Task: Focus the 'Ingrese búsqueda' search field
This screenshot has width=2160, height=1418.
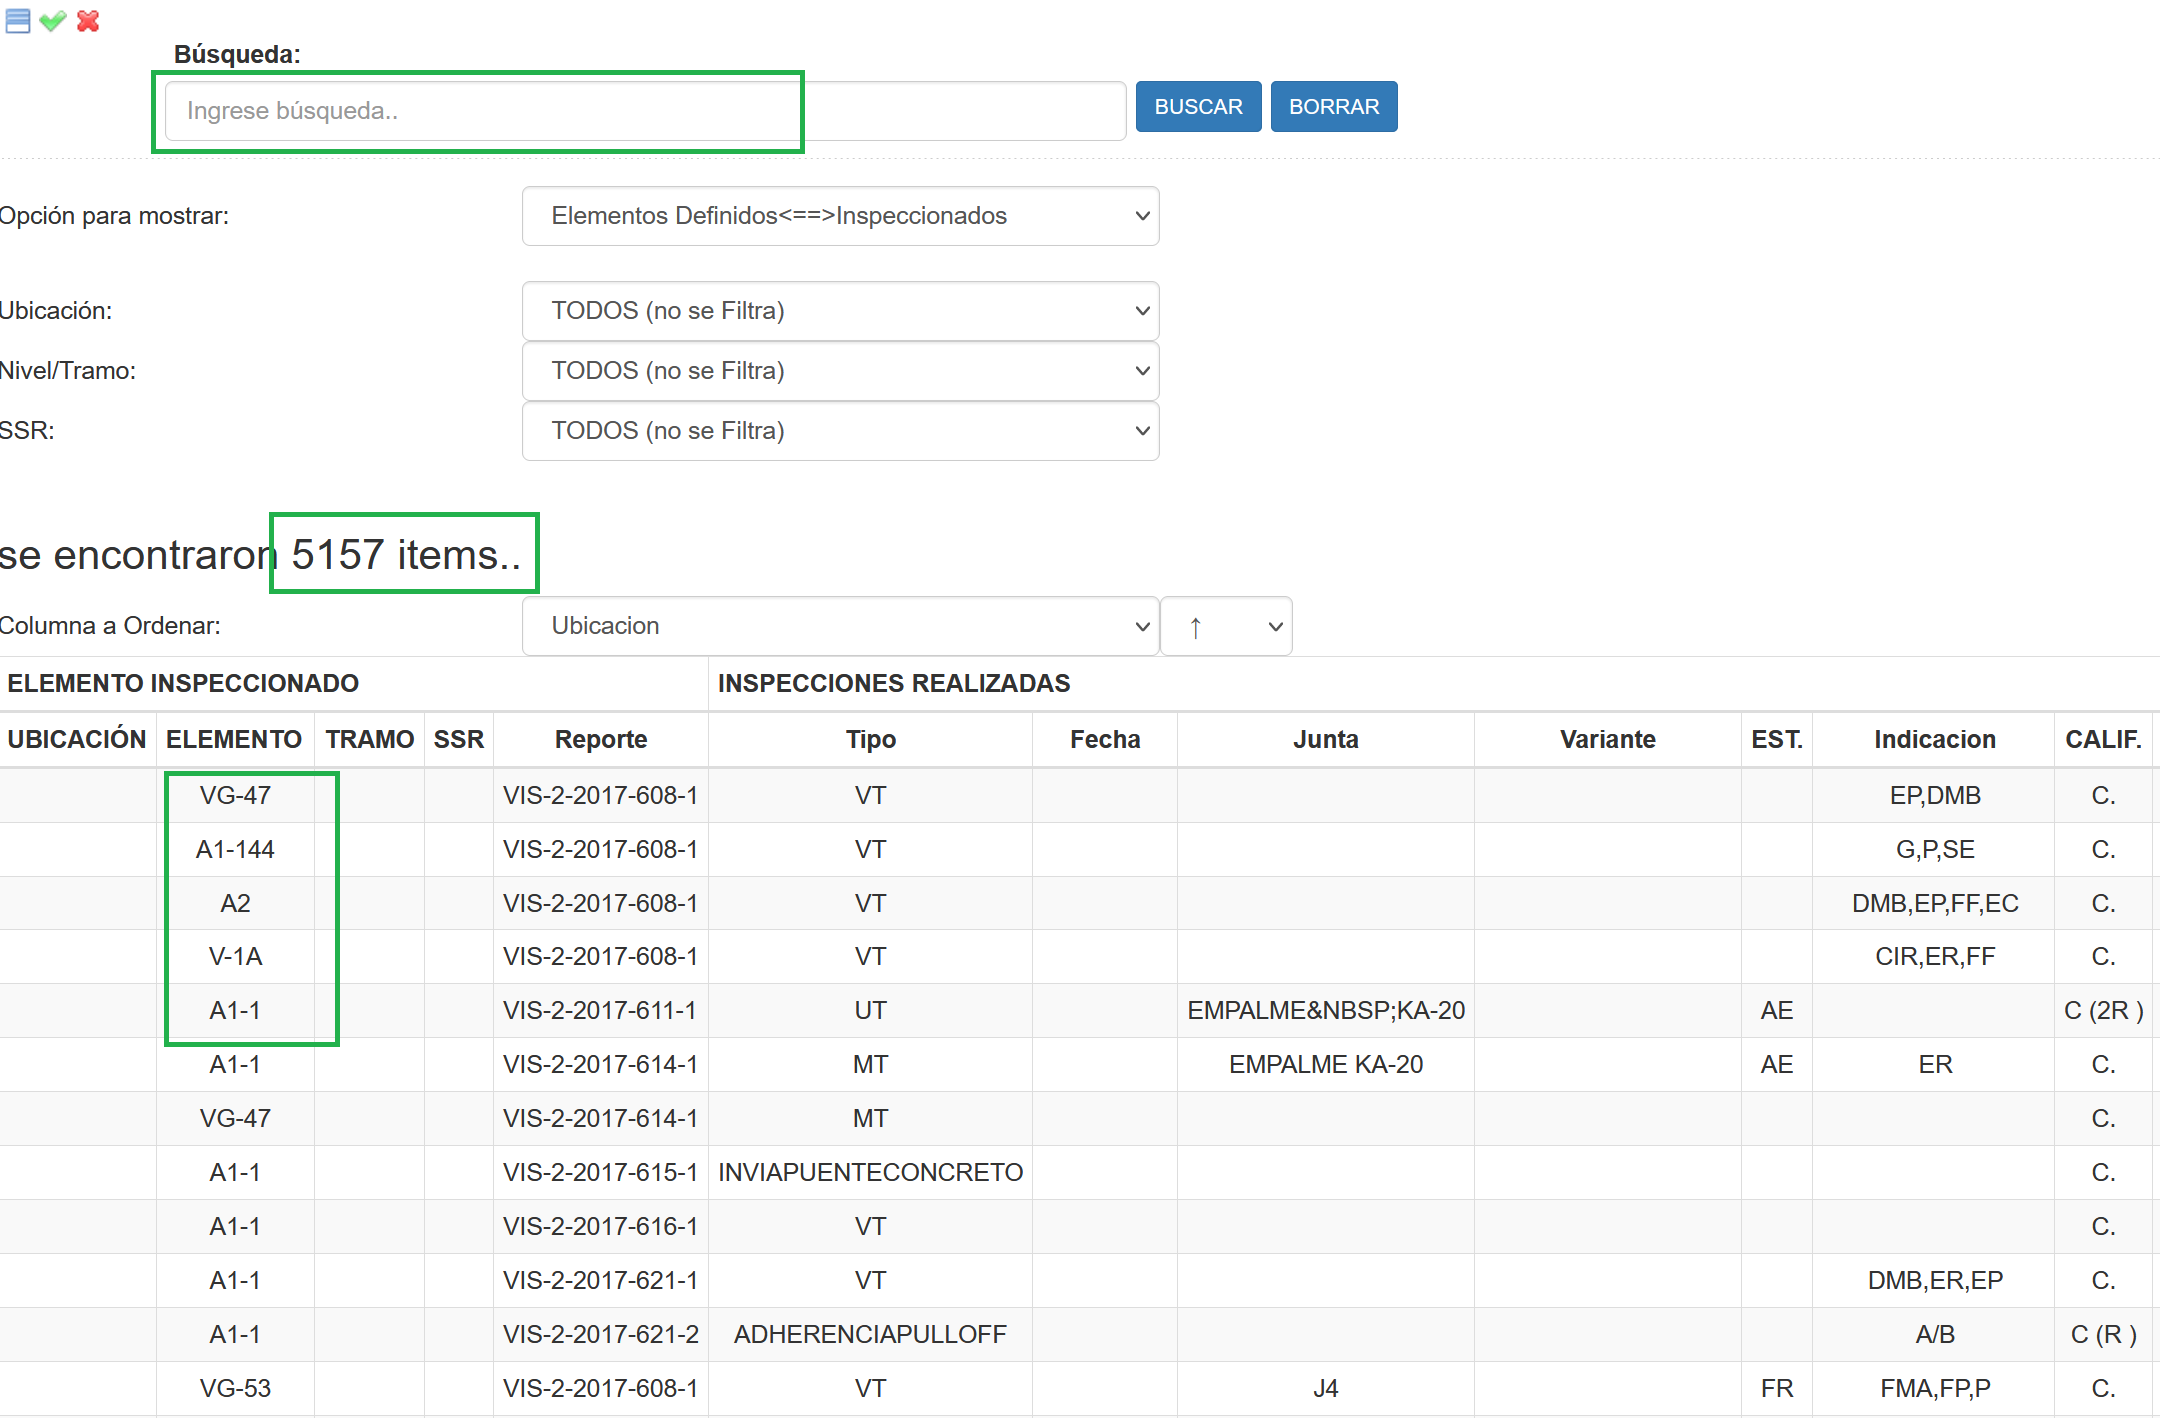Action: 644,111
